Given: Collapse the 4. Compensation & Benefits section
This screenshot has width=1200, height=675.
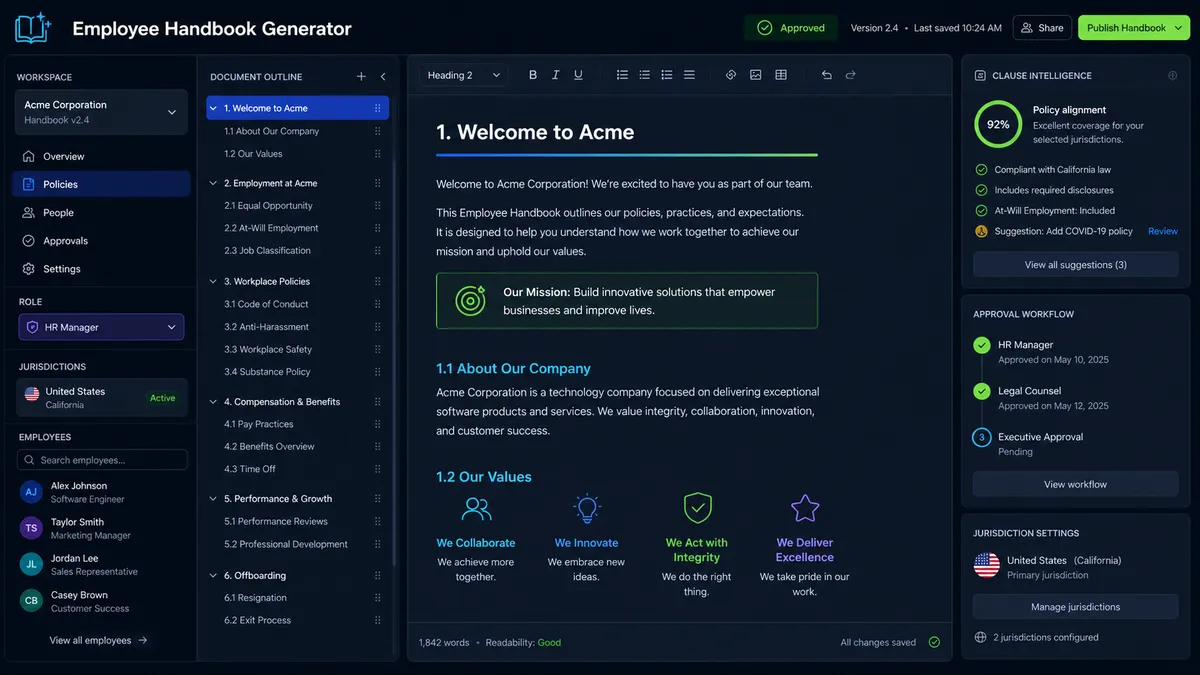Looking at the screenshot, I should (x=213, y=402).
